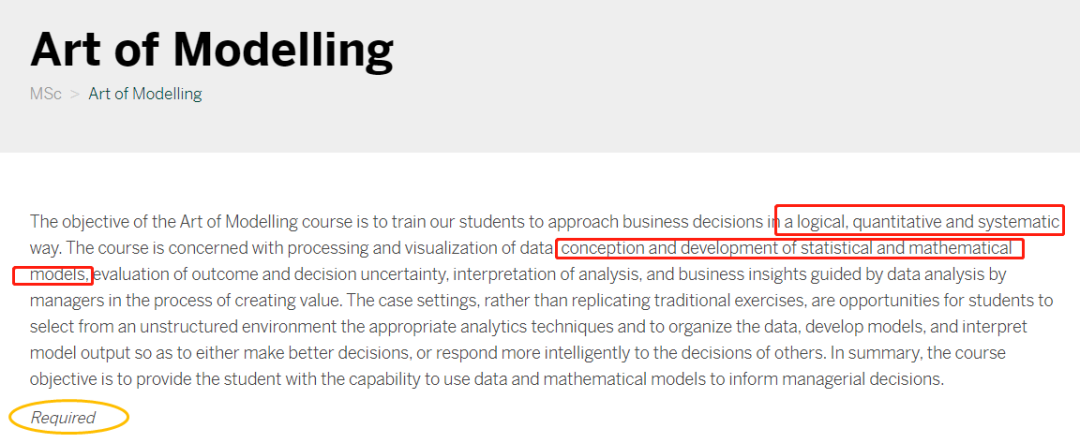Click the italic Required label

click(63, 417)
